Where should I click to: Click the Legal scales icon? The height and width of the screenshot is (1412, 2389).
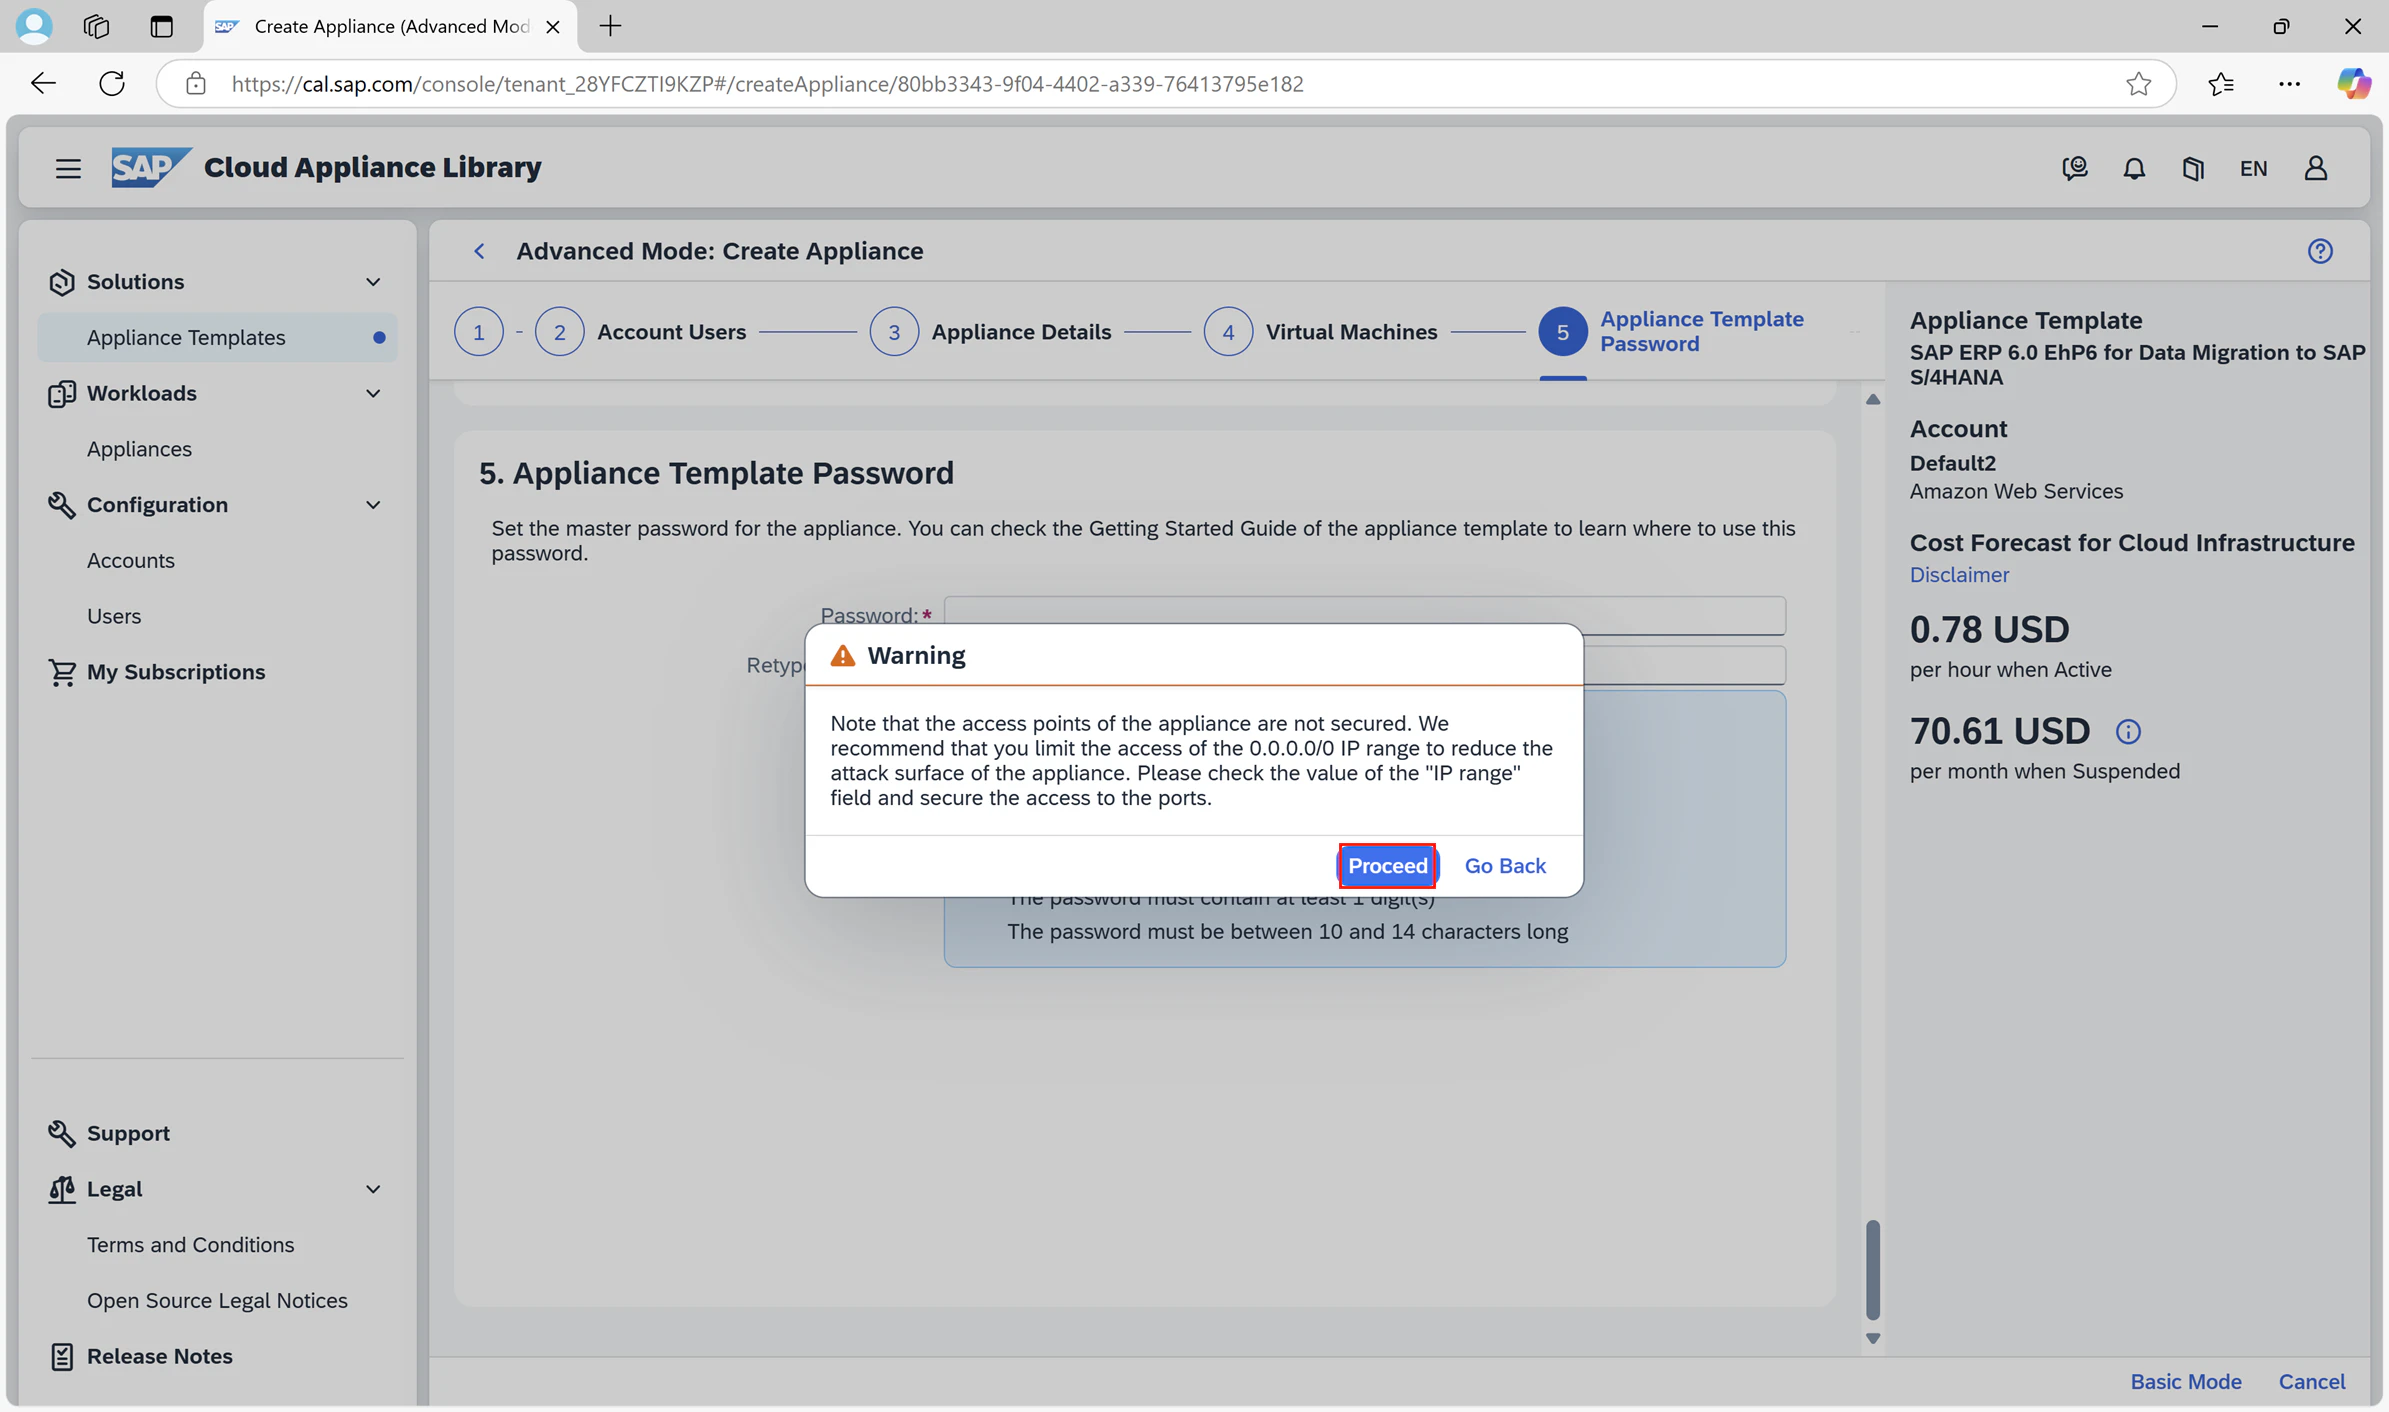point(61,1189)
